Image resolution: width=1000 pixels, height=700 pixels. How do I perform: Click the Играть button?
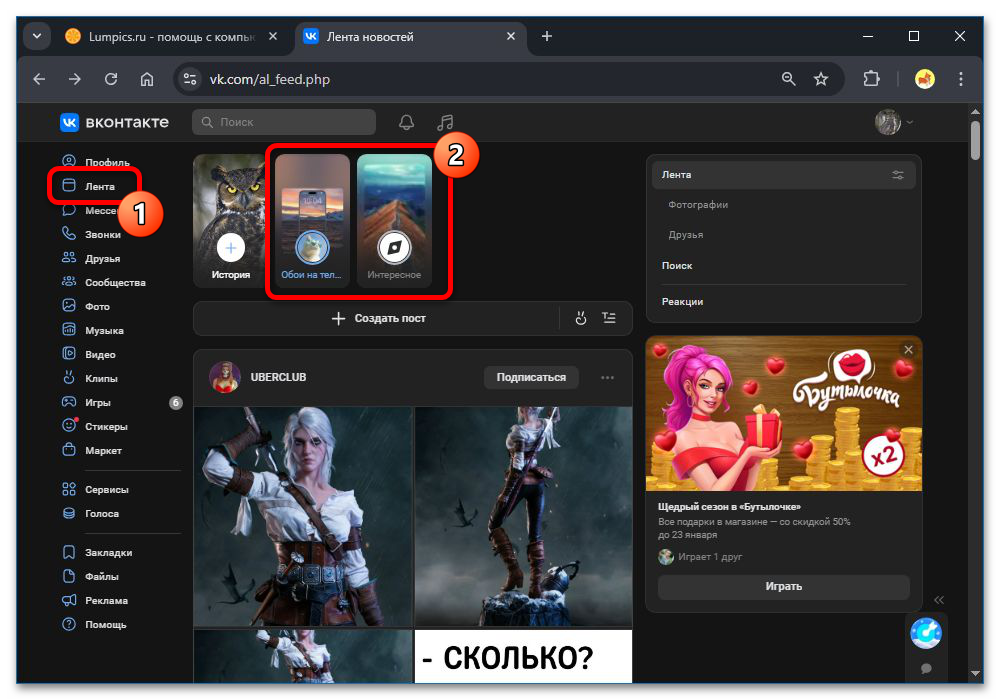tap(783, 587)
